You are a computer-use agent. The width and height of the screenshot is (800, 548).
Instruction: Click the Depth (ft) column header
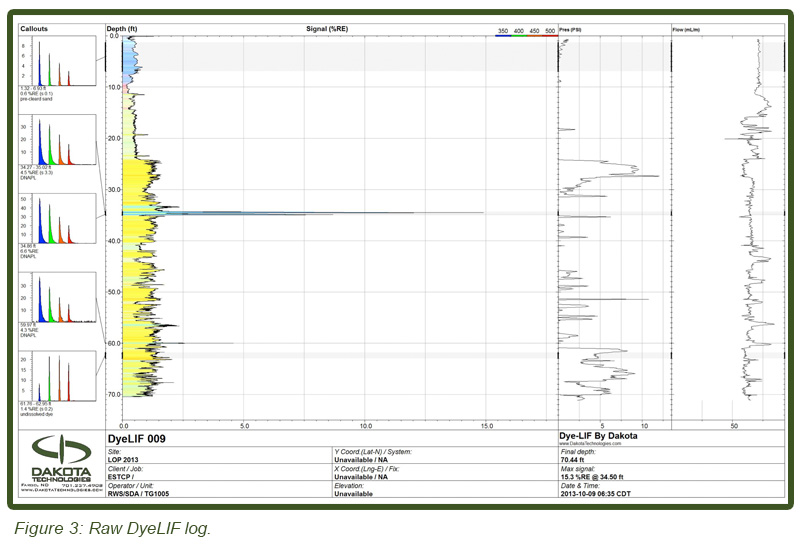(x=122, y=30)
